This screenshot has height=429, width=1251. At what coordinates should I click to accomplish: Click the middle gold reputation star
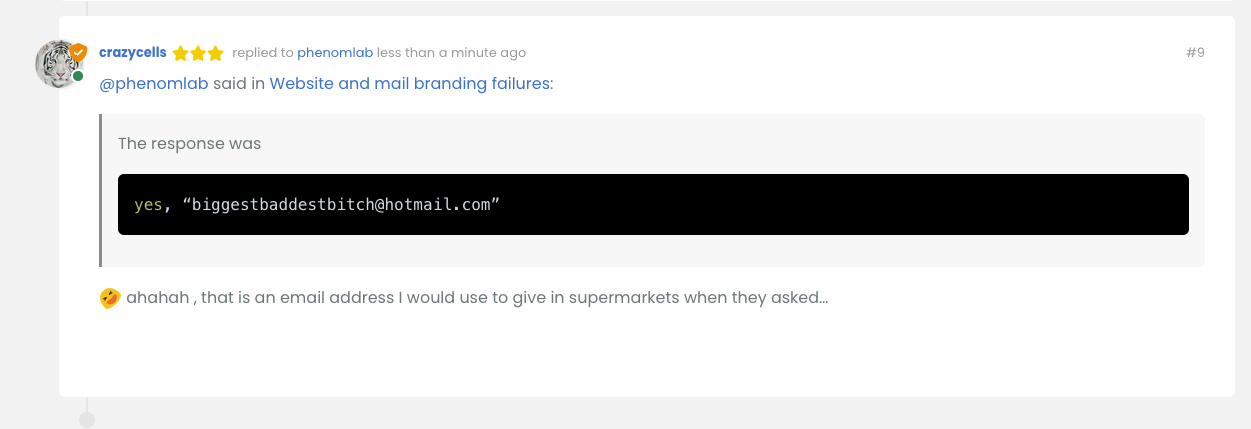(x=198, y=53)
